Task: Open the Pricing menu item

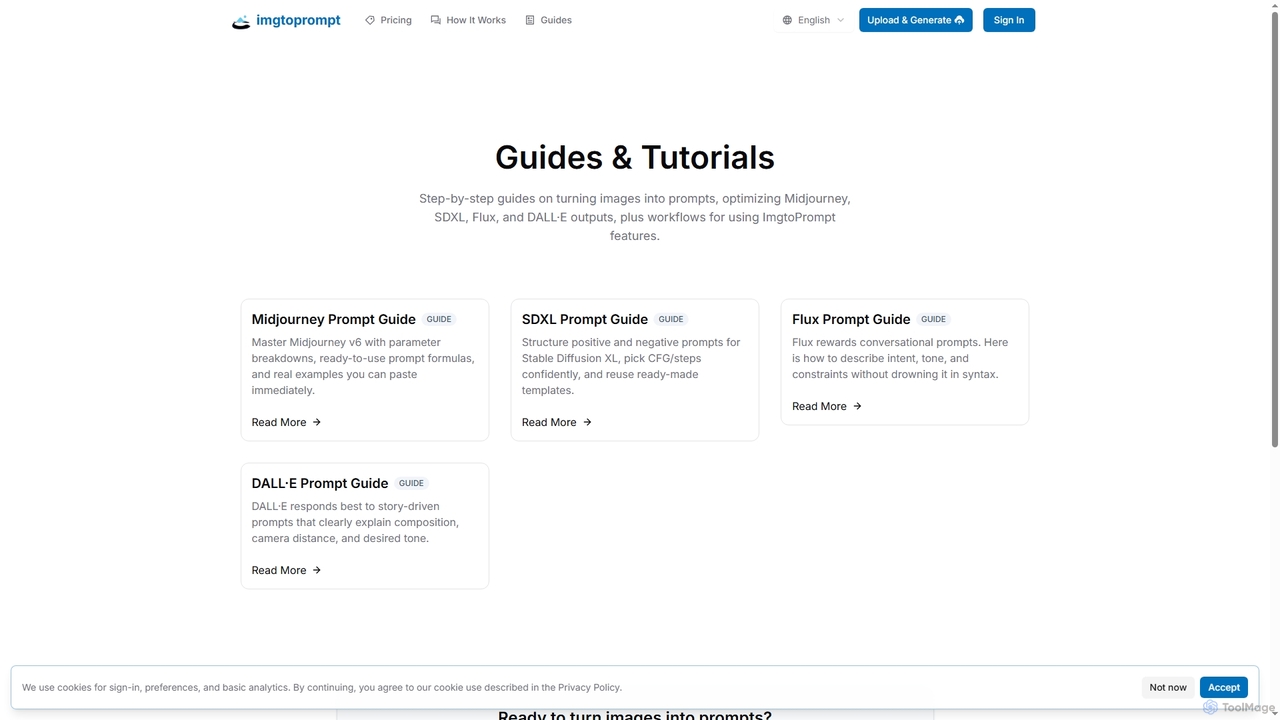Action: 388,20
